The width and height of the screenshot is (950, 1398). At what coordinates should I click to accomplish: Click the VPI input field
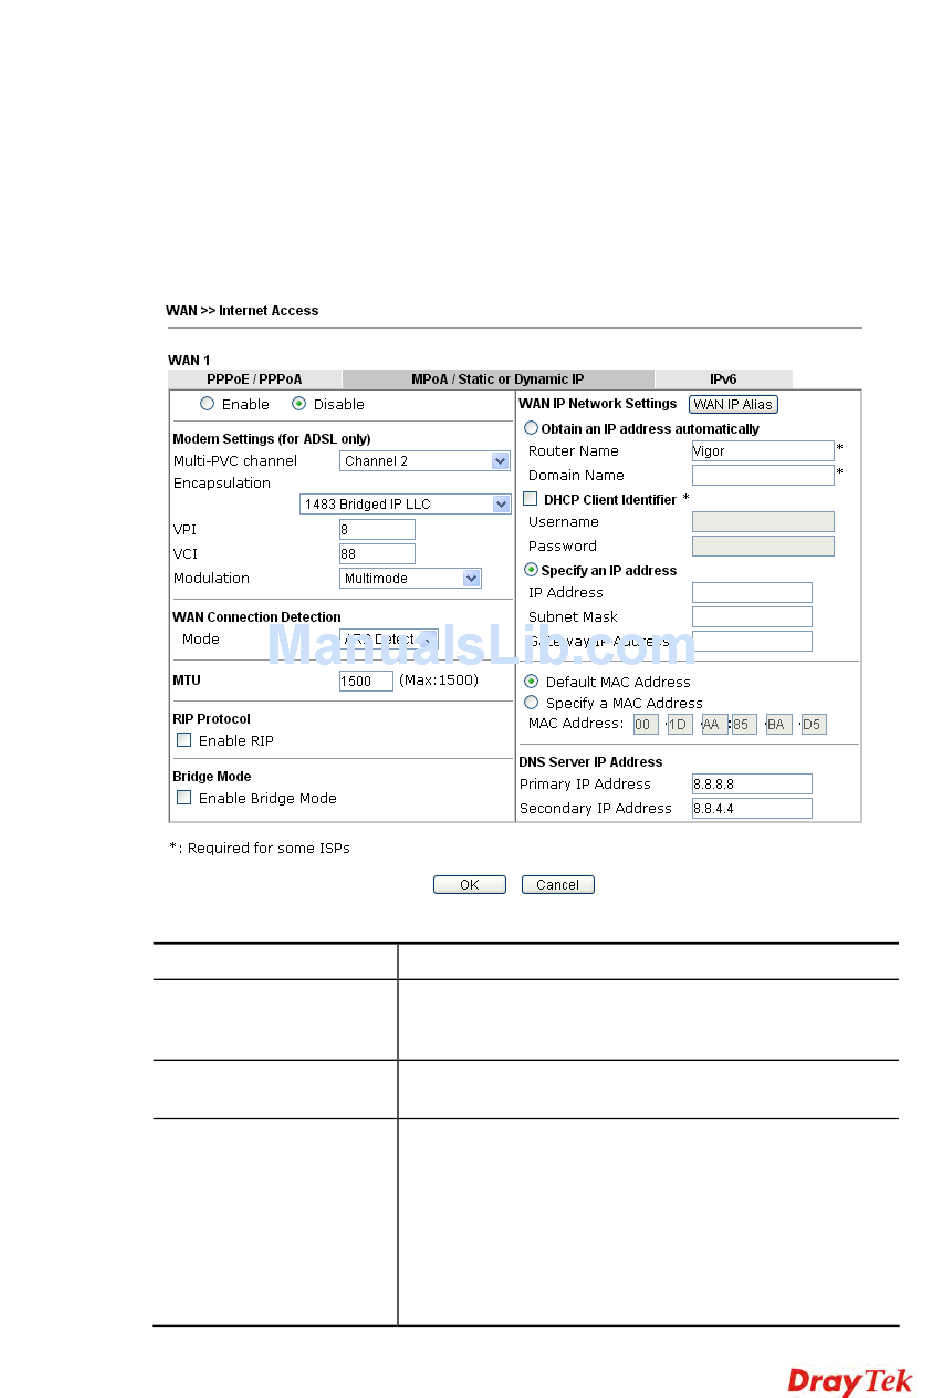pyautogui.click(x=377, y=529)
